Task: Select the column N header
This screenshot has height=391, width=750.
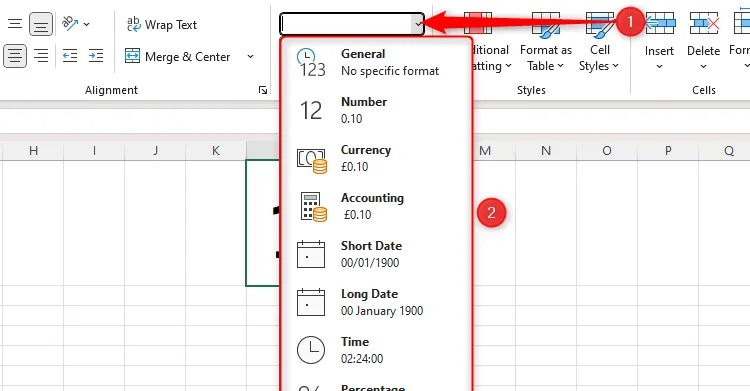Action: click(x=546, y=151)
